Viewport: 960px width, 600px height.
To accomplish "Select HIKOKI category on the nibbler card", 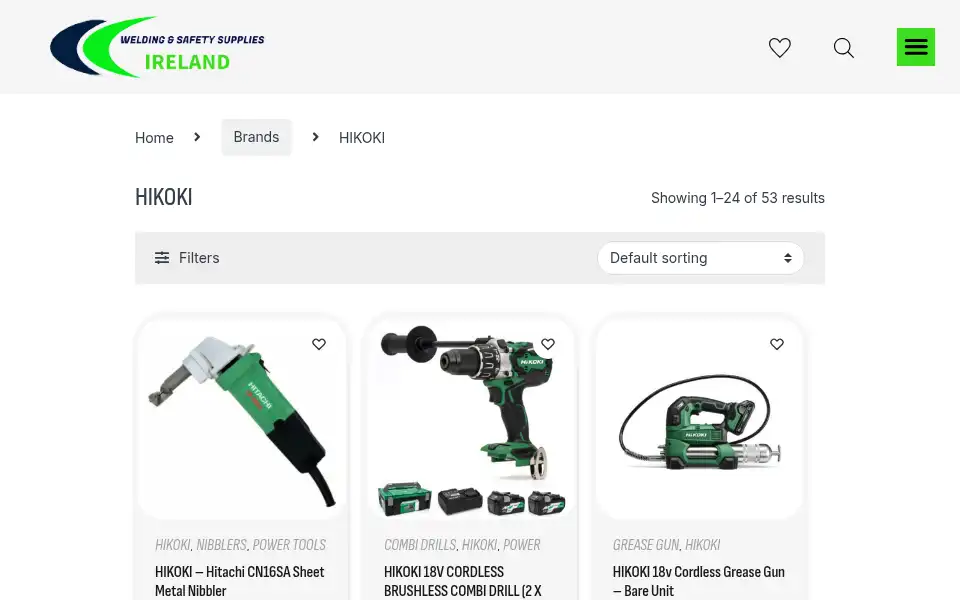I will coord(173,544).
